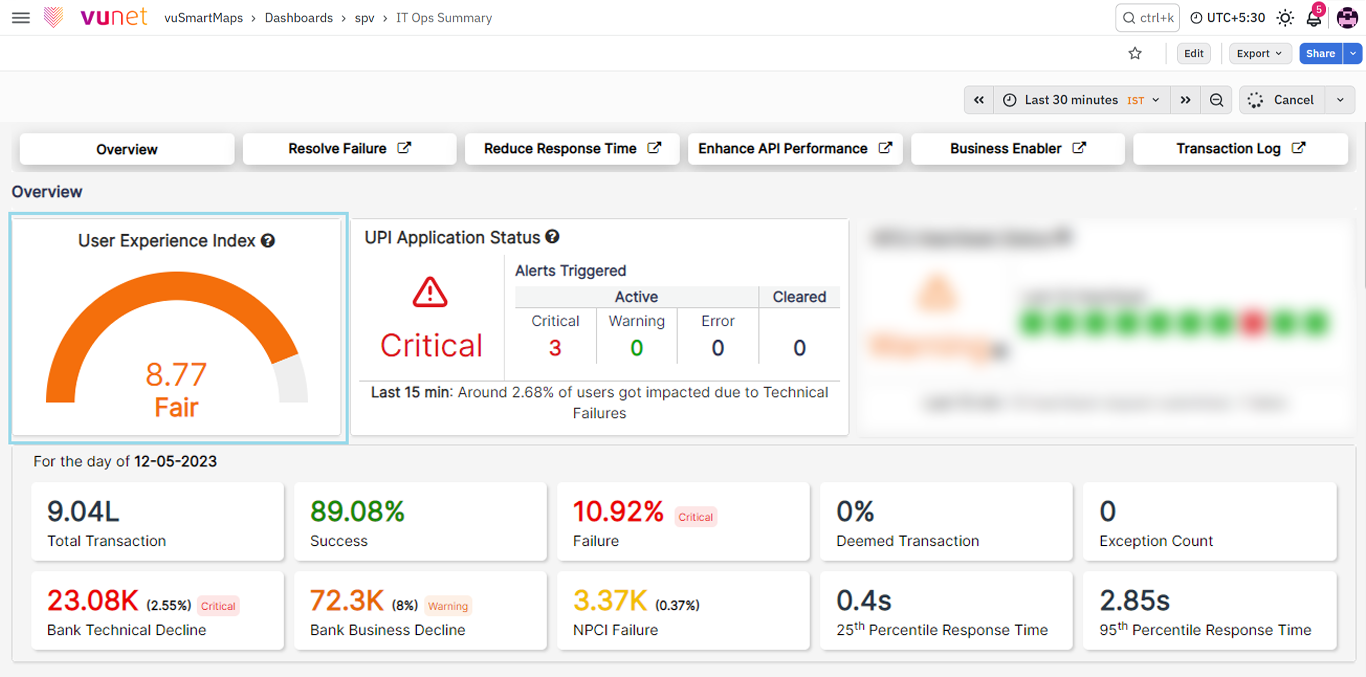This screenshot has height=677, width=1366.
Task: Open the Resolve Failure tab
Action: click(349, 148)
